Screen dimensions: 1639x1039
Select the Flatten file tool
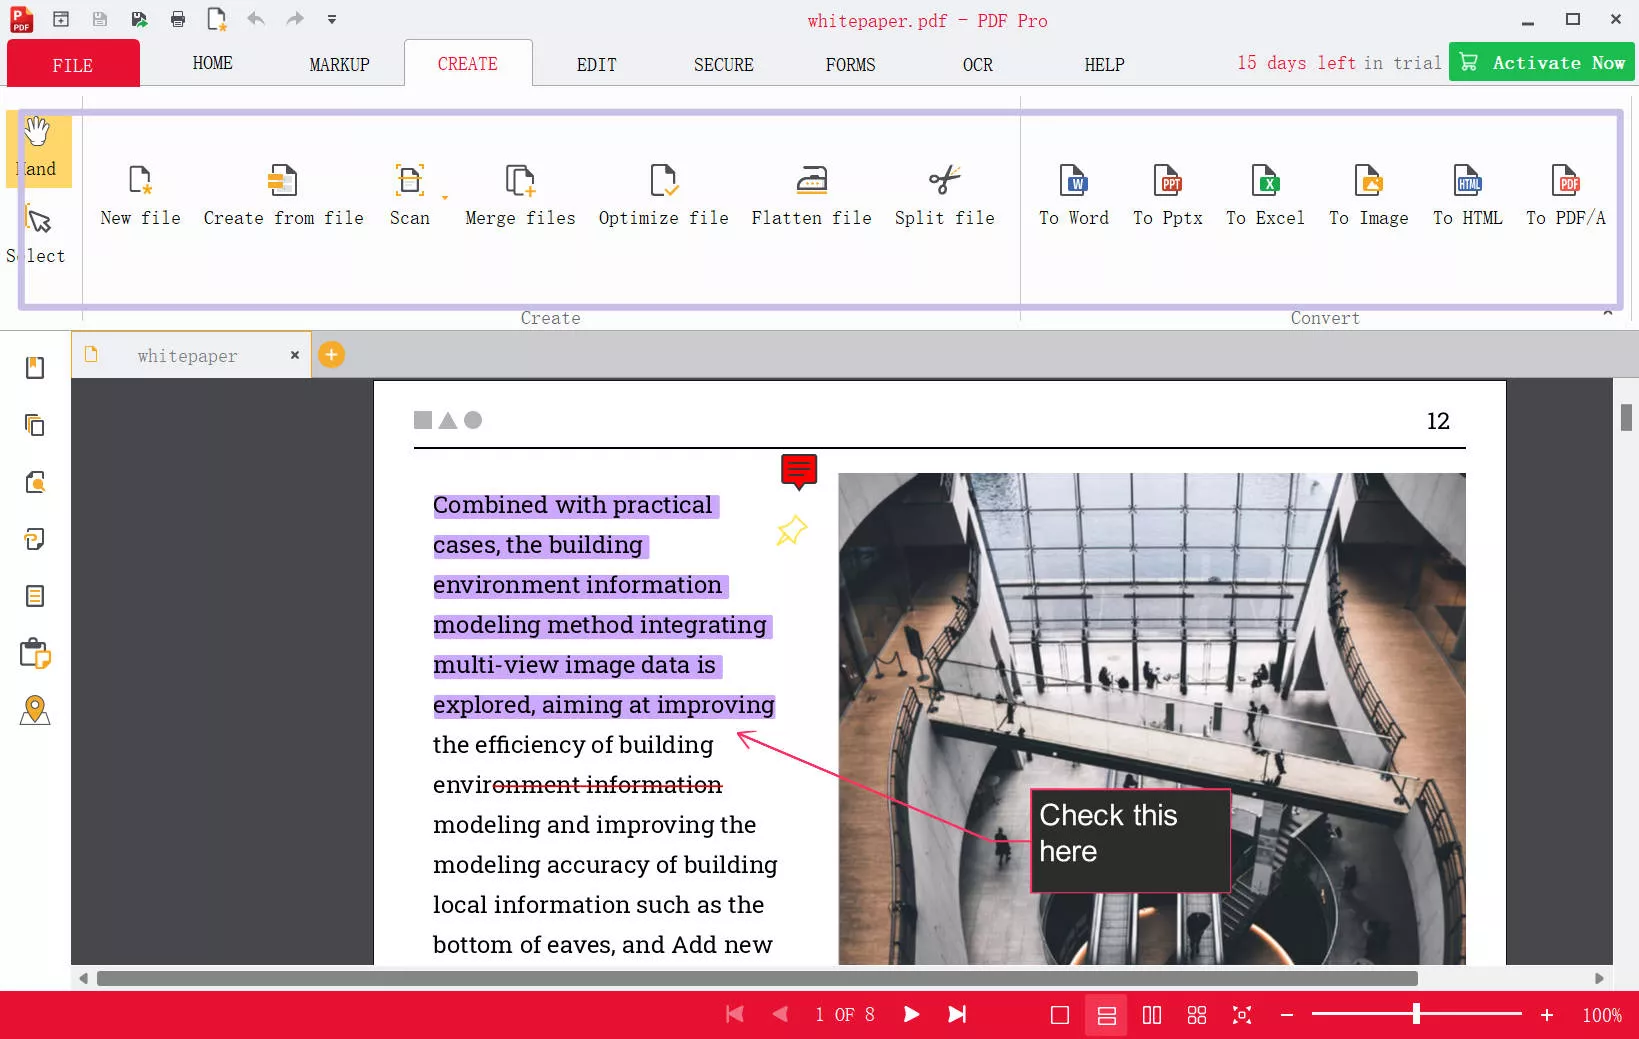[811, 195]
